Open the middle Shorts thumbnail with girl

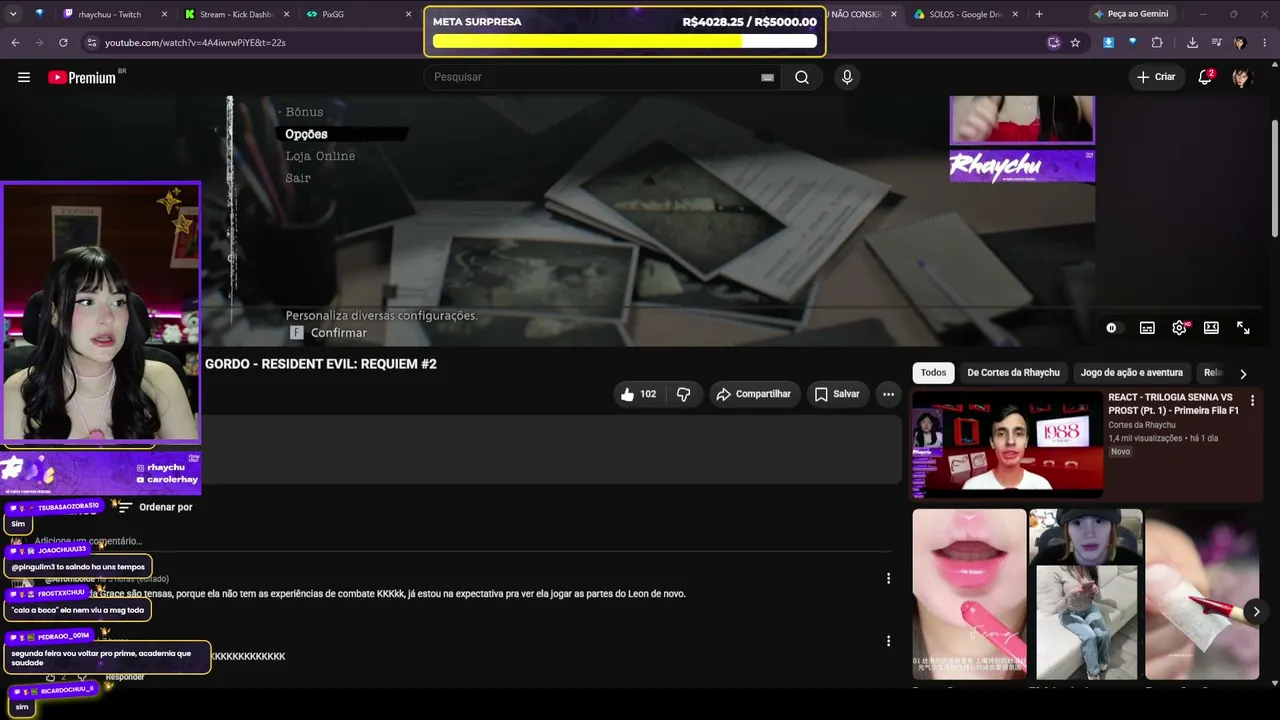tap(1086, 594)
